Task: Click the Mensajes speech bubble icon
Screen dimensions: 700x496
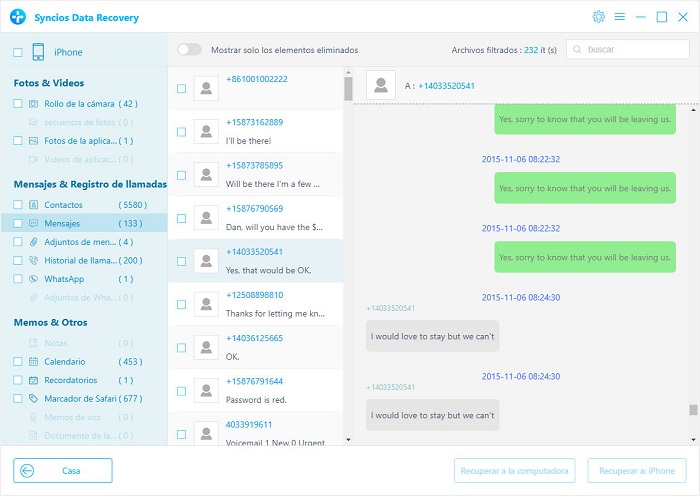Action: [x=33, y=223]
